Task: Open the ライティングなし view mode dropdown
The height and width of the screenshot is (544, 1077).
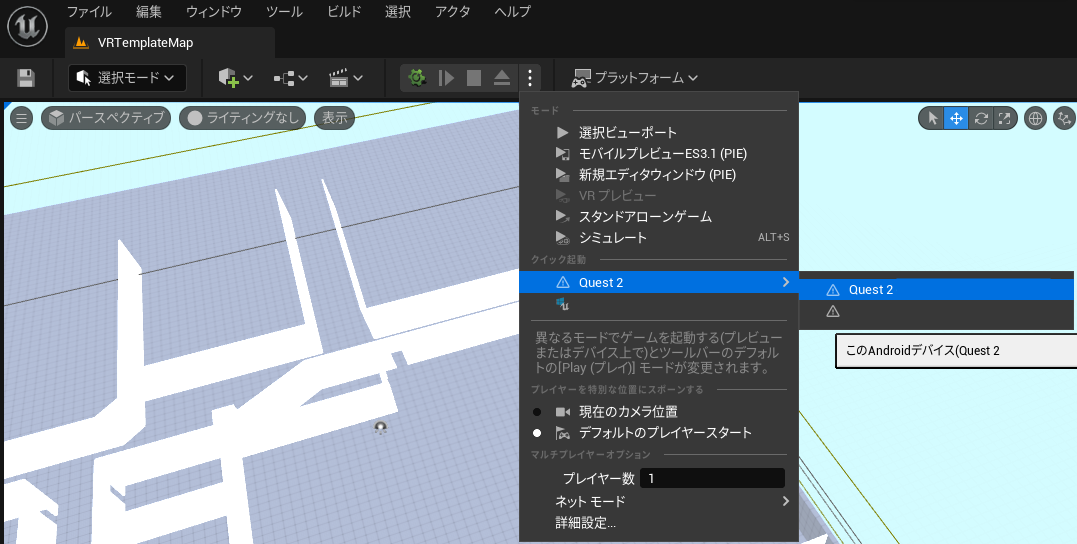Action: [242, 118]
